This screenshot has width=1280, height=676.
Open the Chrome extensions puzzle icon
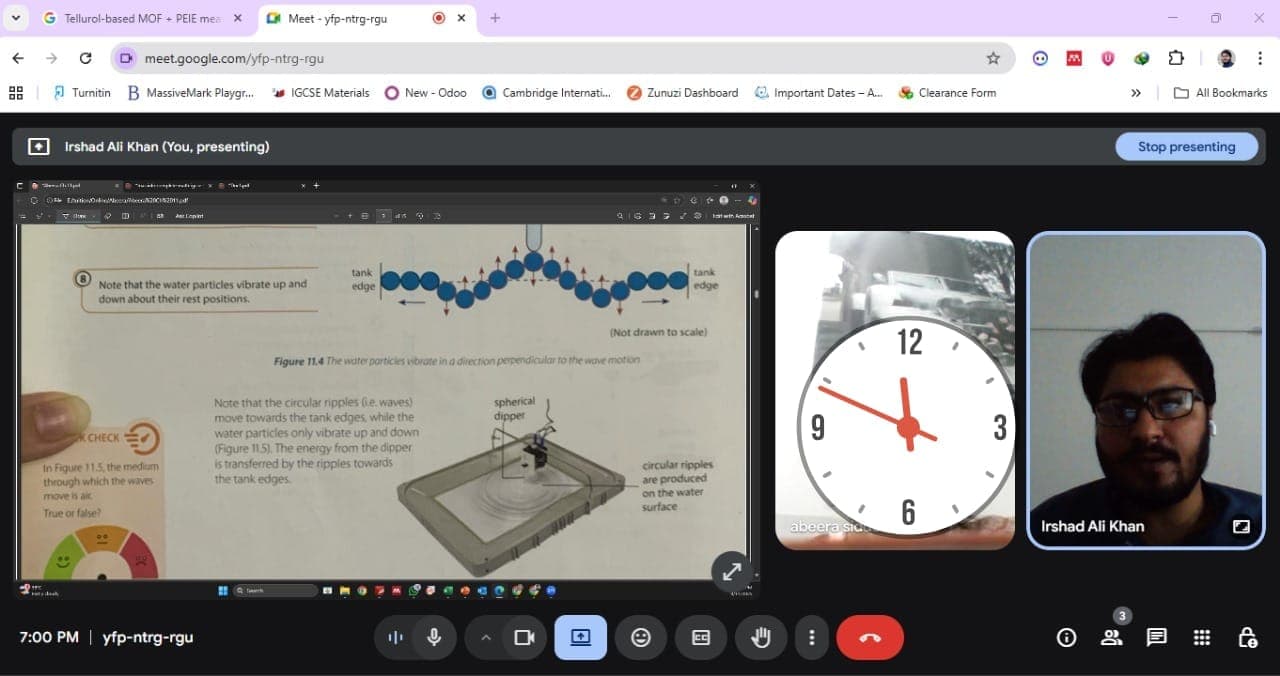click(1176, 58)
